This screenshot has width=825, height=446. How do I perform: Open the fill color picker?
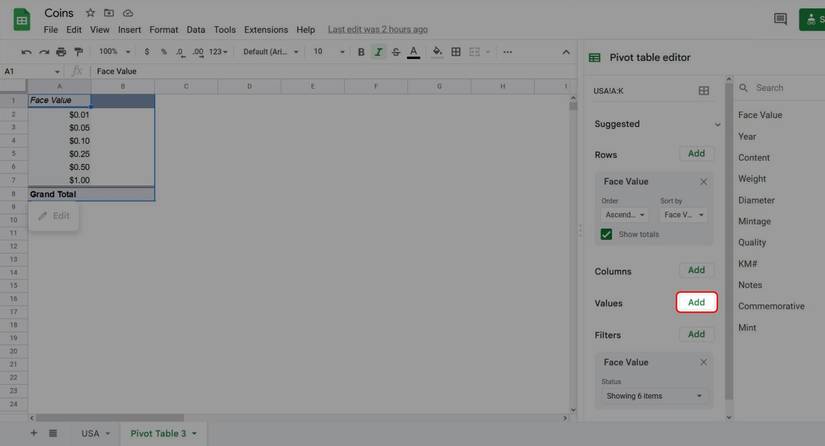pos(437,52)
